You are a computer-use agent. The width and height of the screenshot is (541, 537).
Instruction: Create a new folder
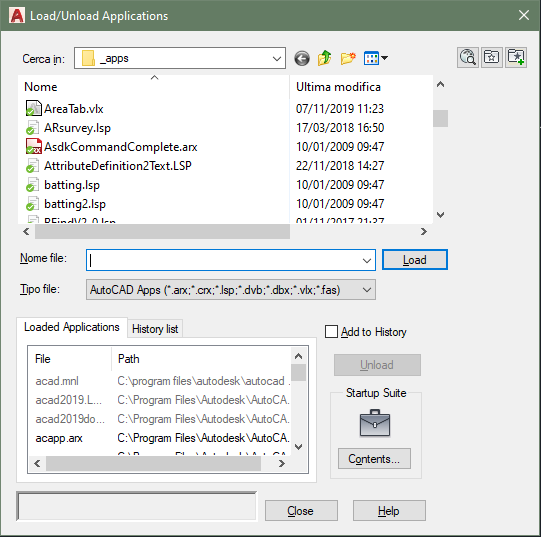348,58
